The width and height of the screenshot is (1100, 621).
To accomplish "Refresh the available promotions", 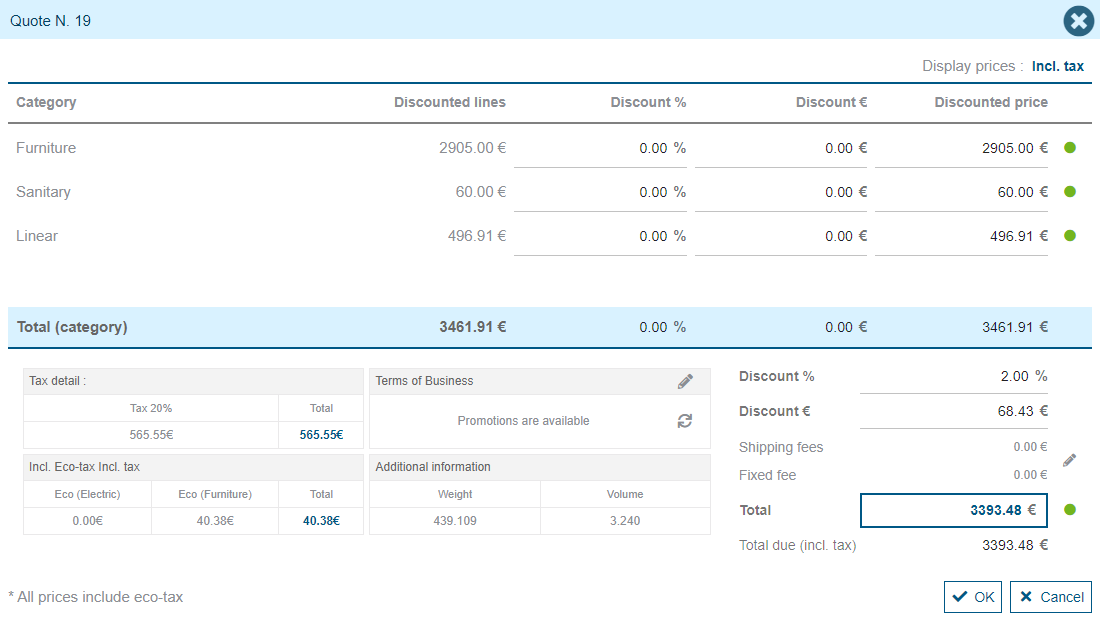I will (x=685, y=421).
